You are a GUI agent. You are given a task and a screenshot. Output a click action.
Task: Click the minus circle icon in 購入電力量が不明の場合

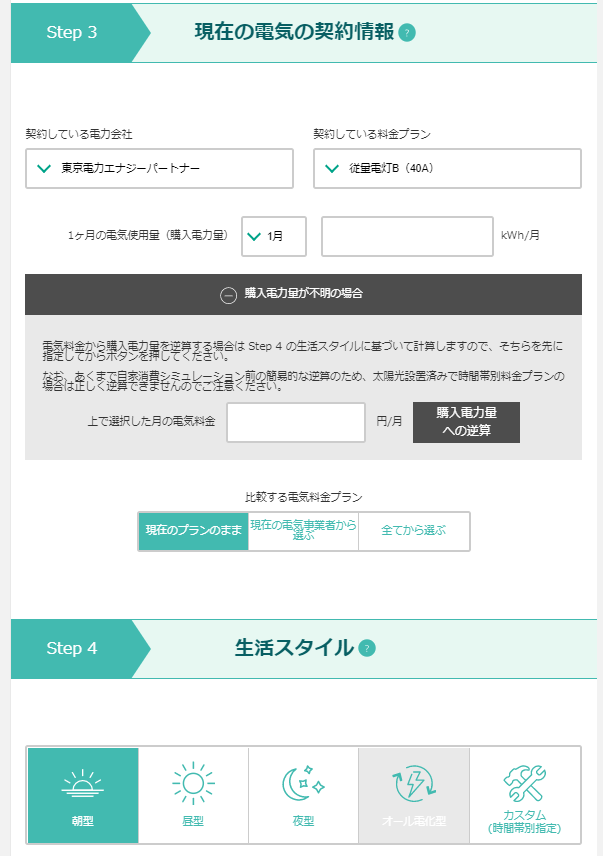coord(228,295)
